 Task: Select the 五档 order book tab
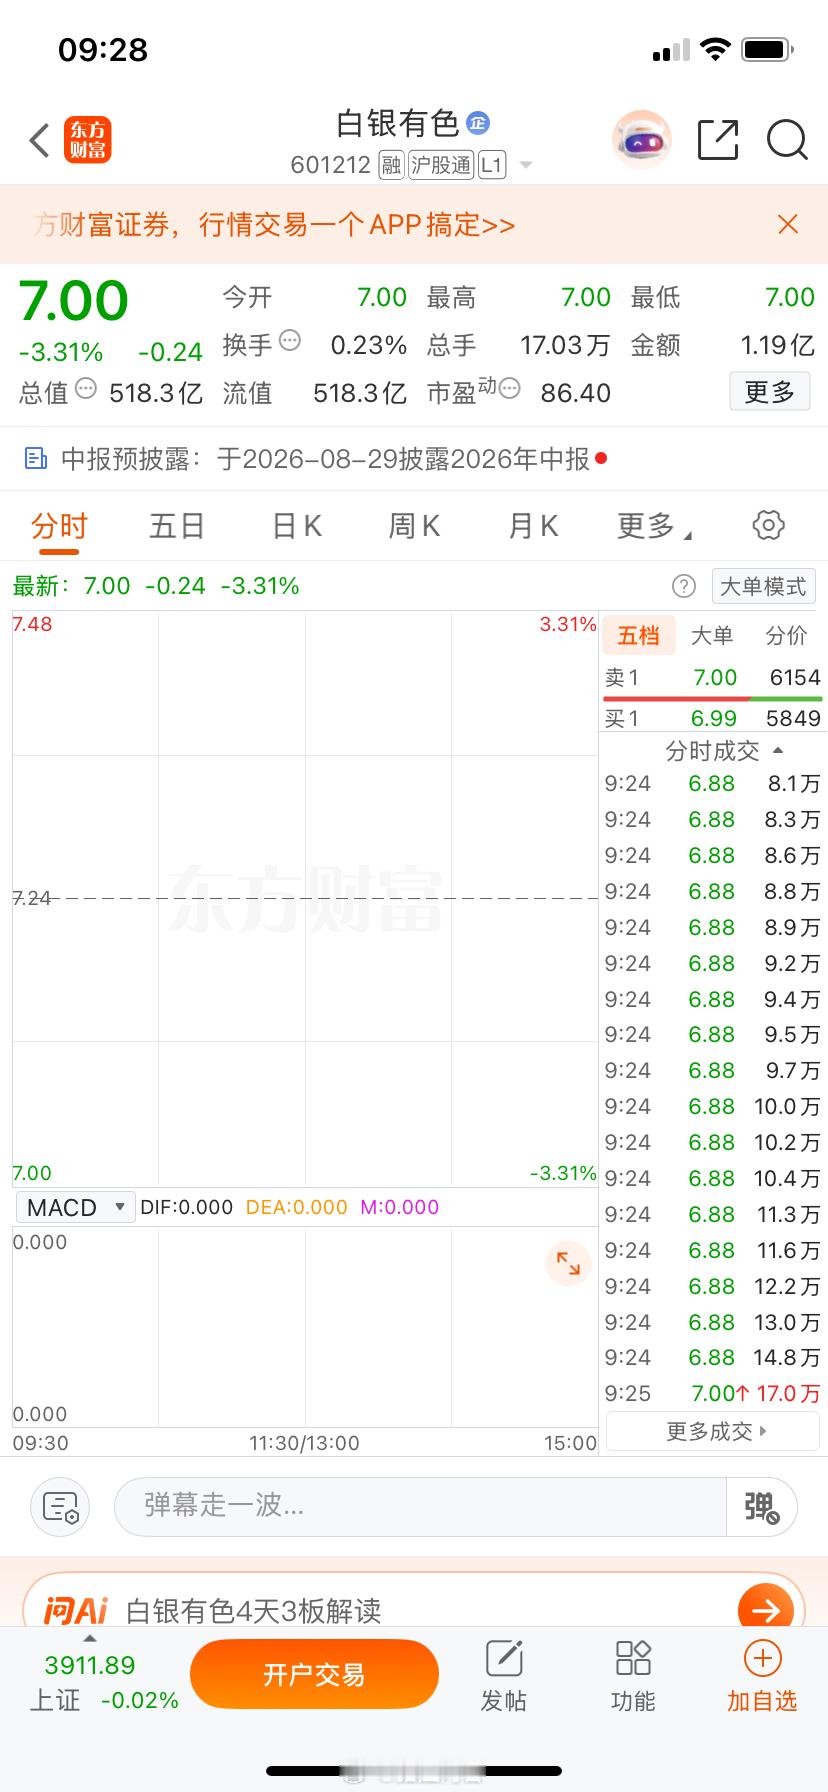click(x=638, y=636)
